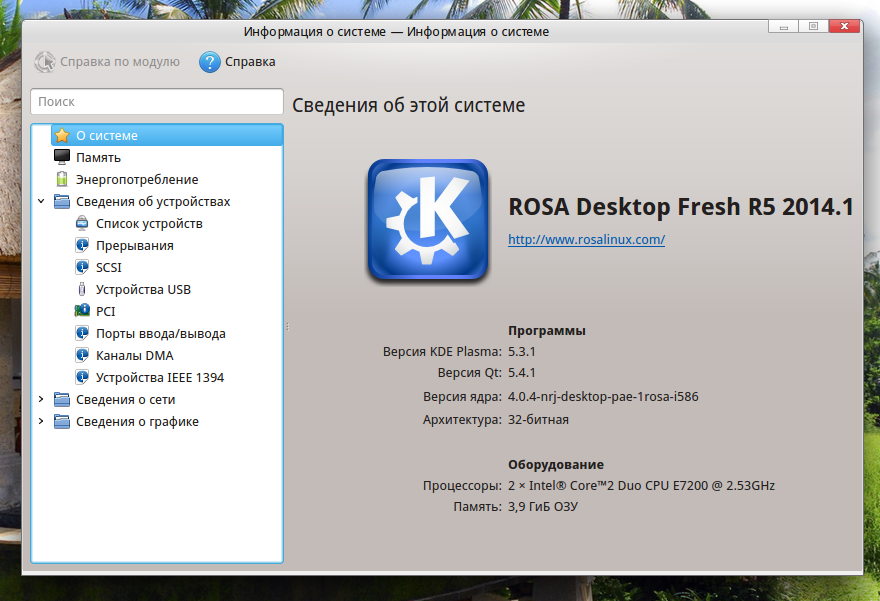Expand the Сведения о графике branch
880x601 pixels.
click(x=41, y=421)
